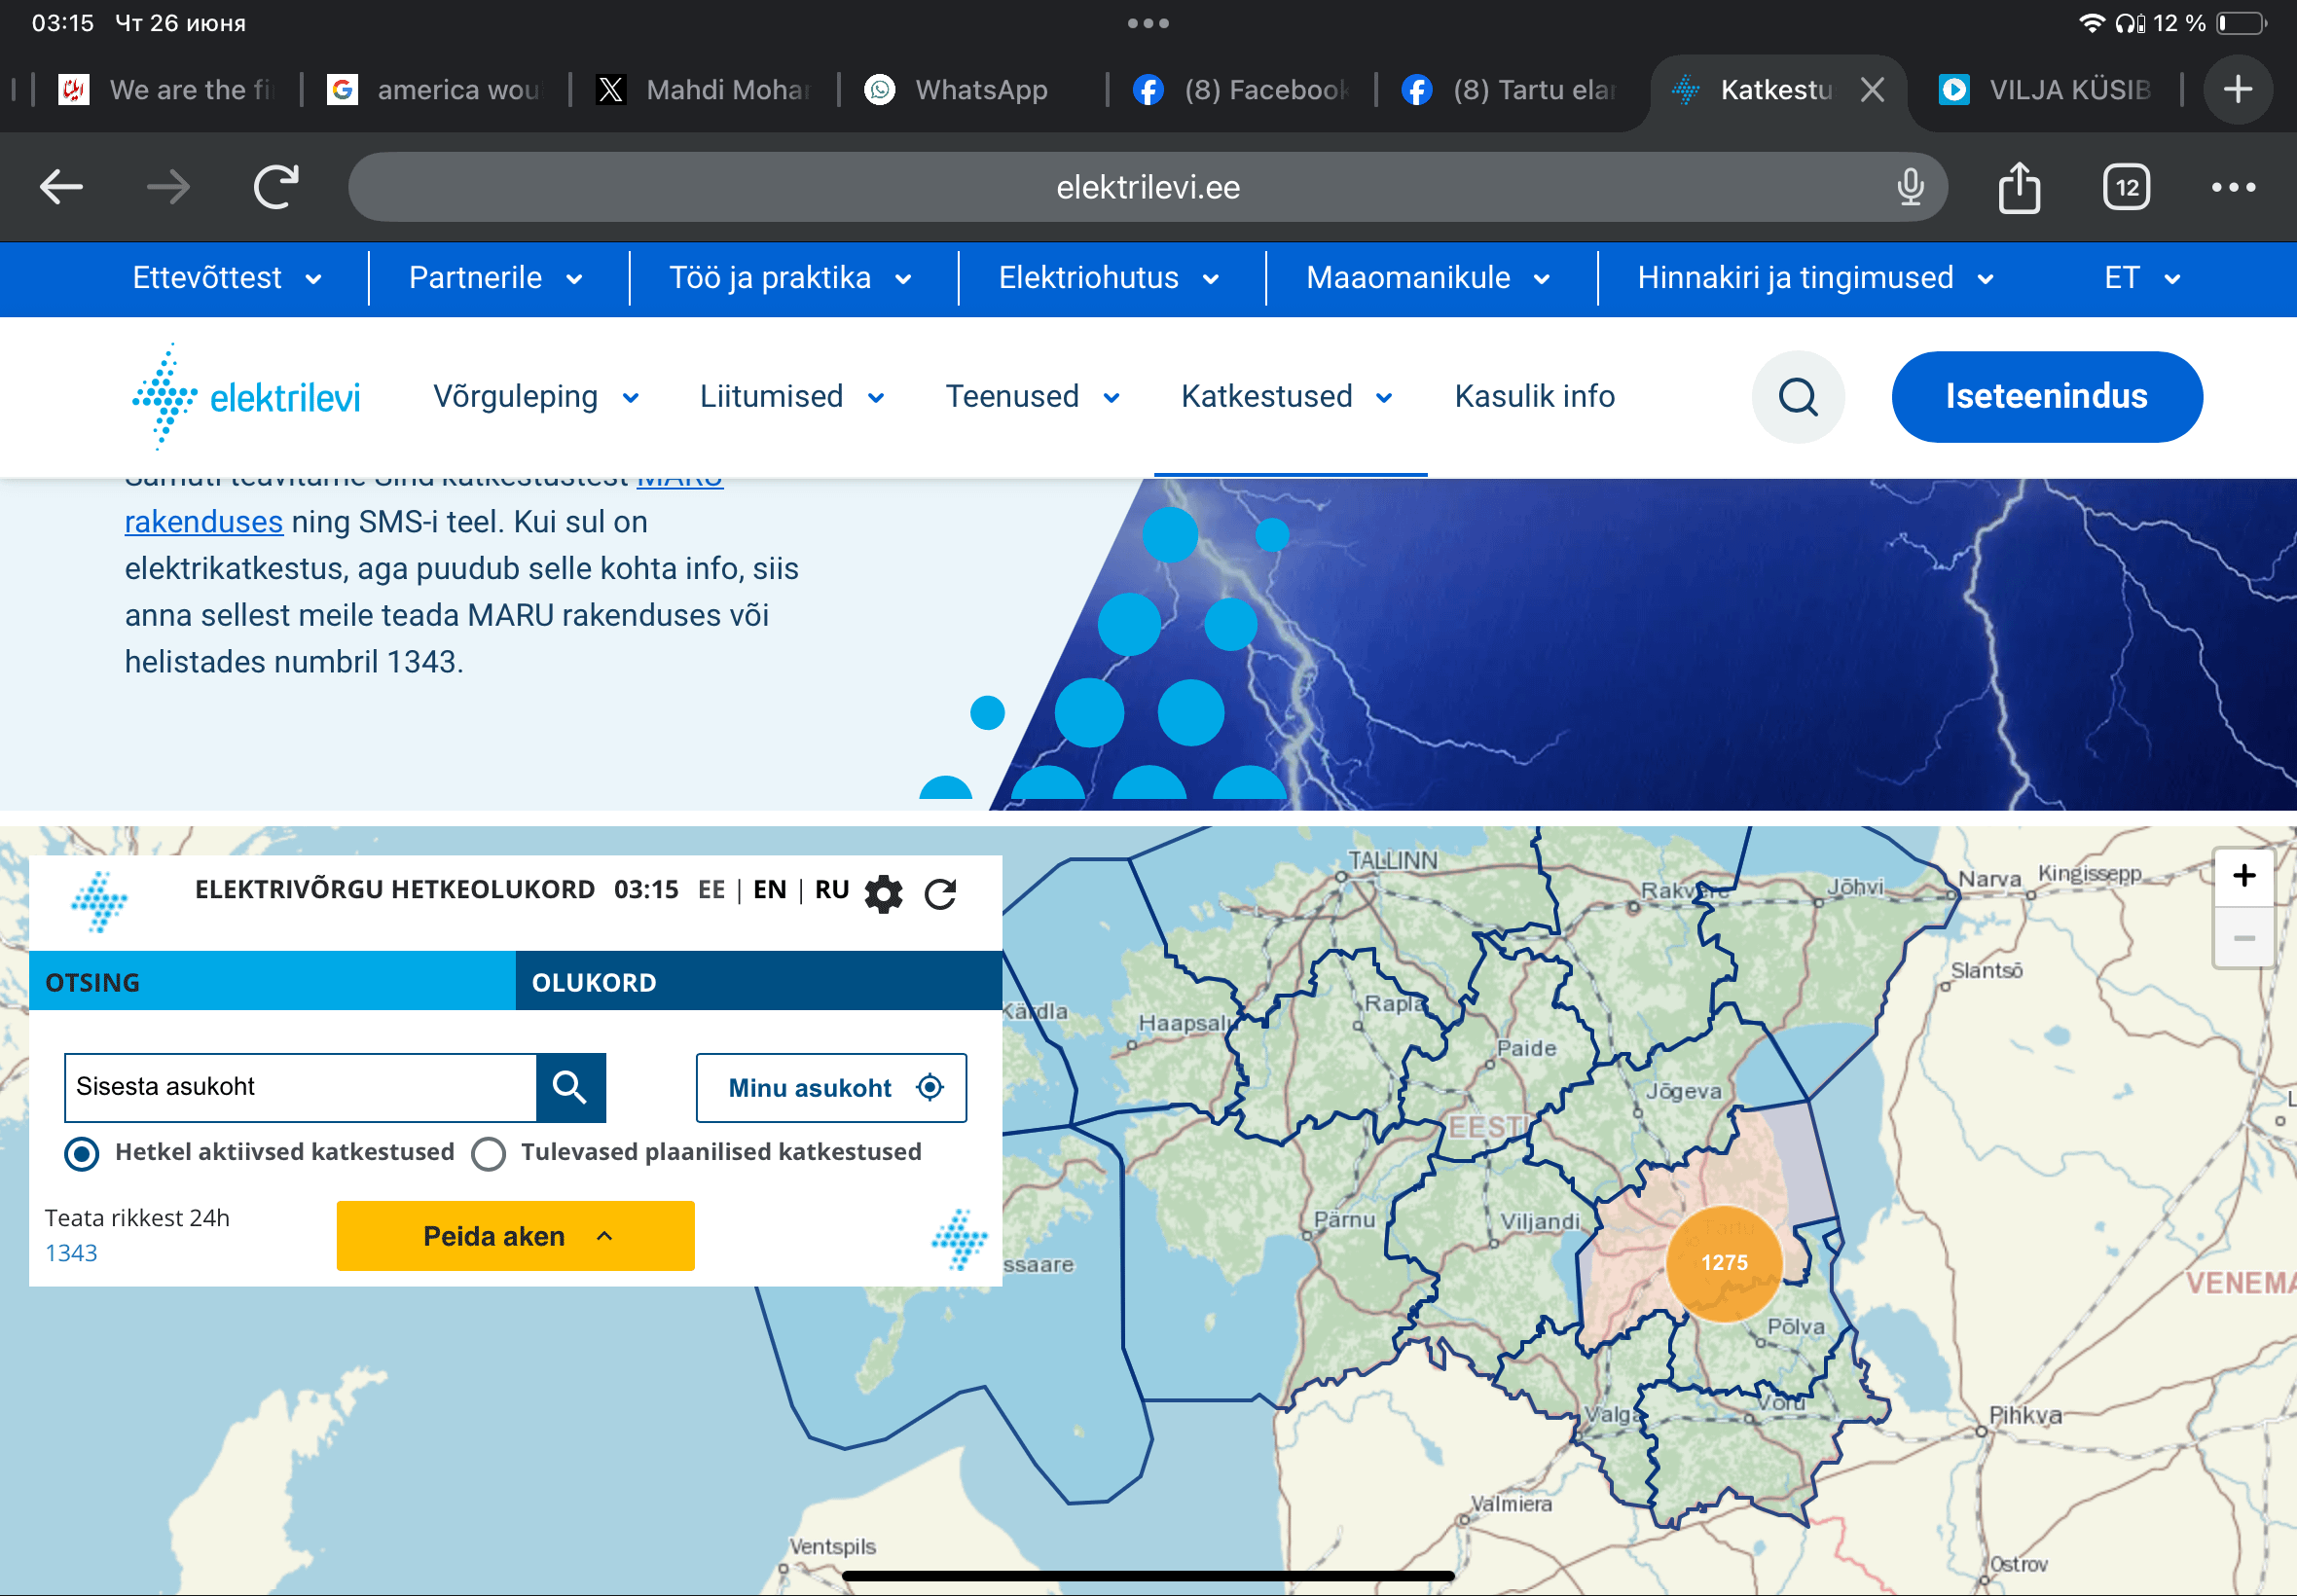Screen dimensions: 2297x1596
Task: Go back with the browser back arrow
Action: click(61, 187)
